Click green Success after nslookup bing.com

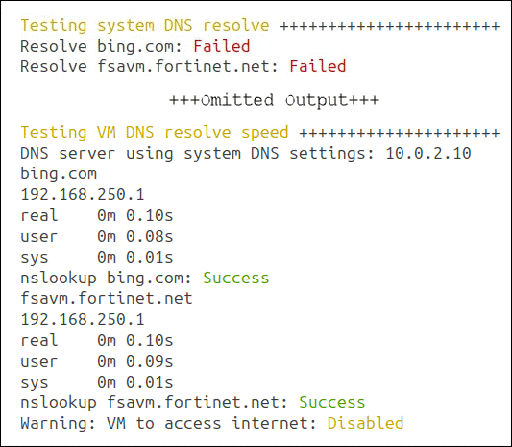click(x=236, y=278)
